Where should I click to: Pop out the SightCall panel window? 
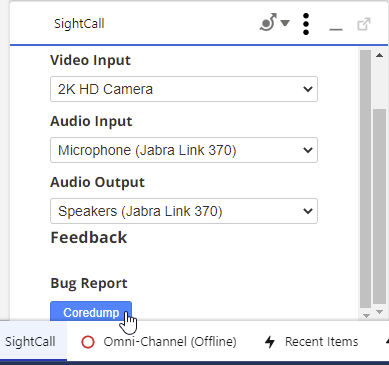click(364, 24)
